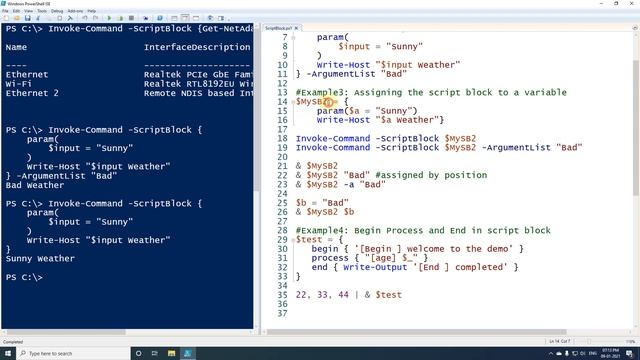Show script pane maximized layout
This screenshot has width=640, height=360.
tap(196, 18)
